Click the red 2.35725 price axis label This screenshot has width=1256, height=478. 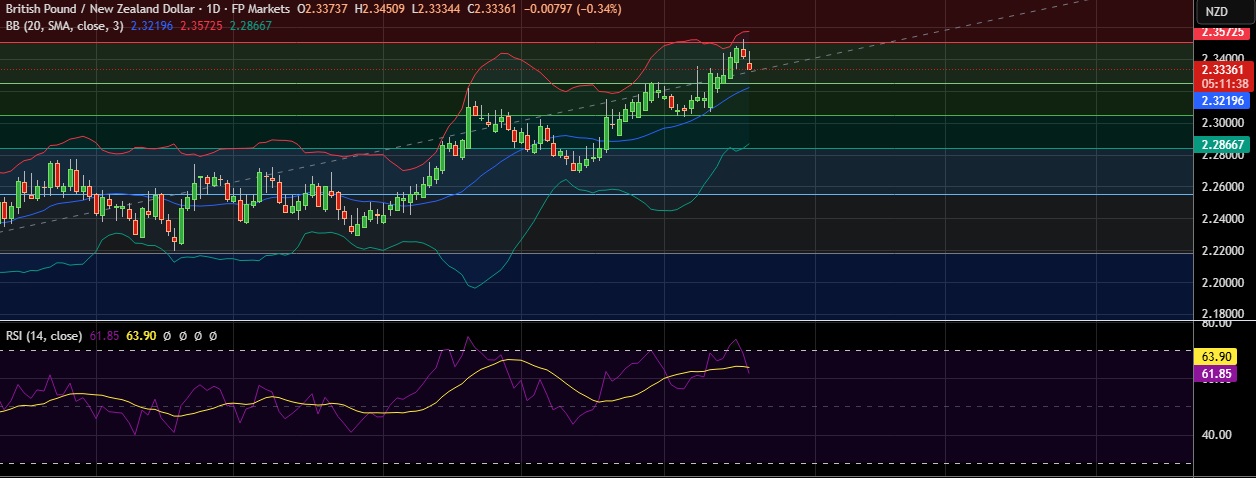point(1224,33)
